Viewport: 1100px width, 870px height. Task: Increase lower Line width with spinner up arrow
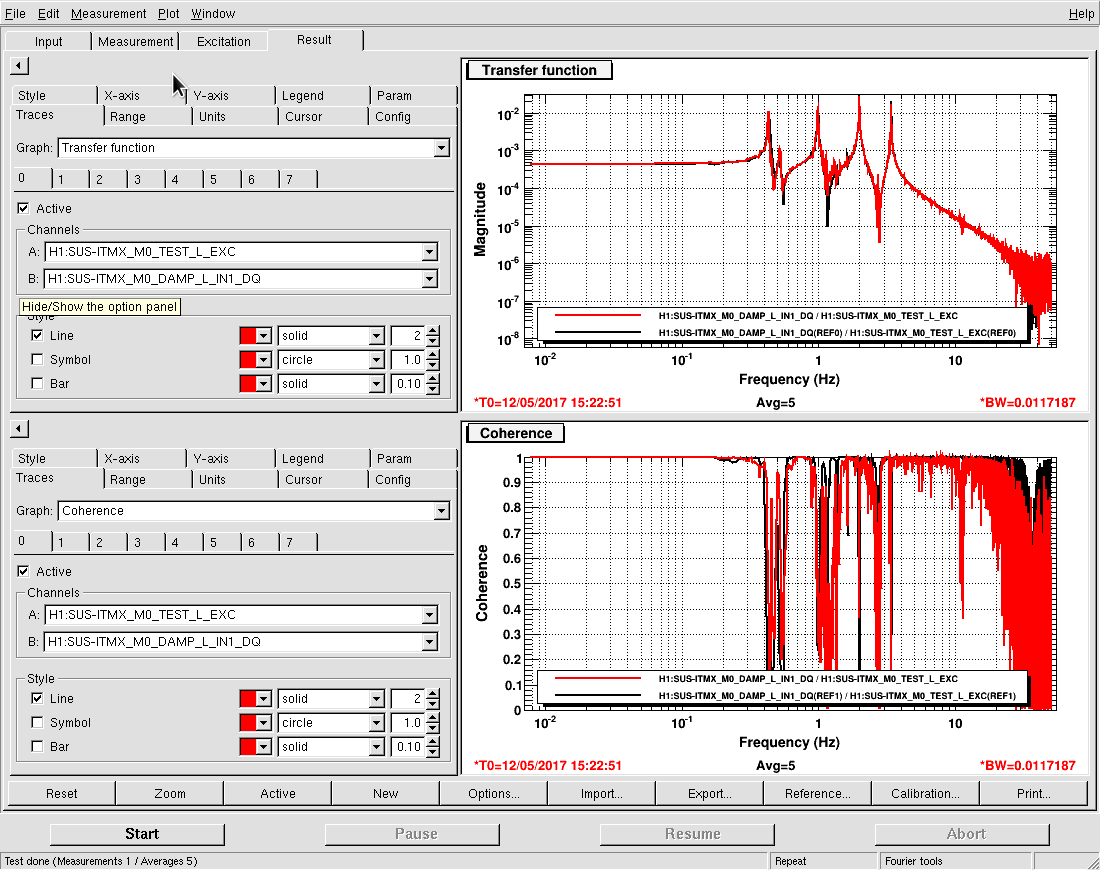(x=433, y=694)
